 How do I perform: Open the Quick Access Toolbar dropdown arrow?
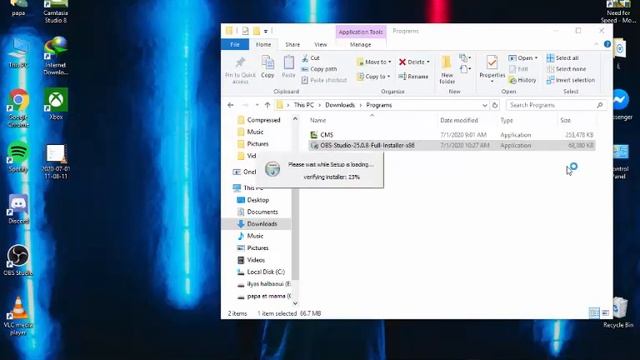(266, 31)
